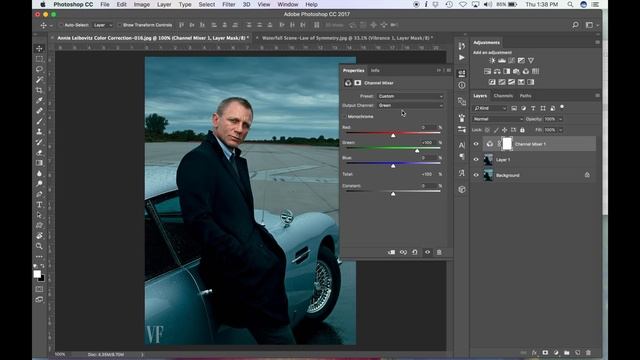Select the Lasso tool
Screen dimensions: 640x360
coord(39,69)
